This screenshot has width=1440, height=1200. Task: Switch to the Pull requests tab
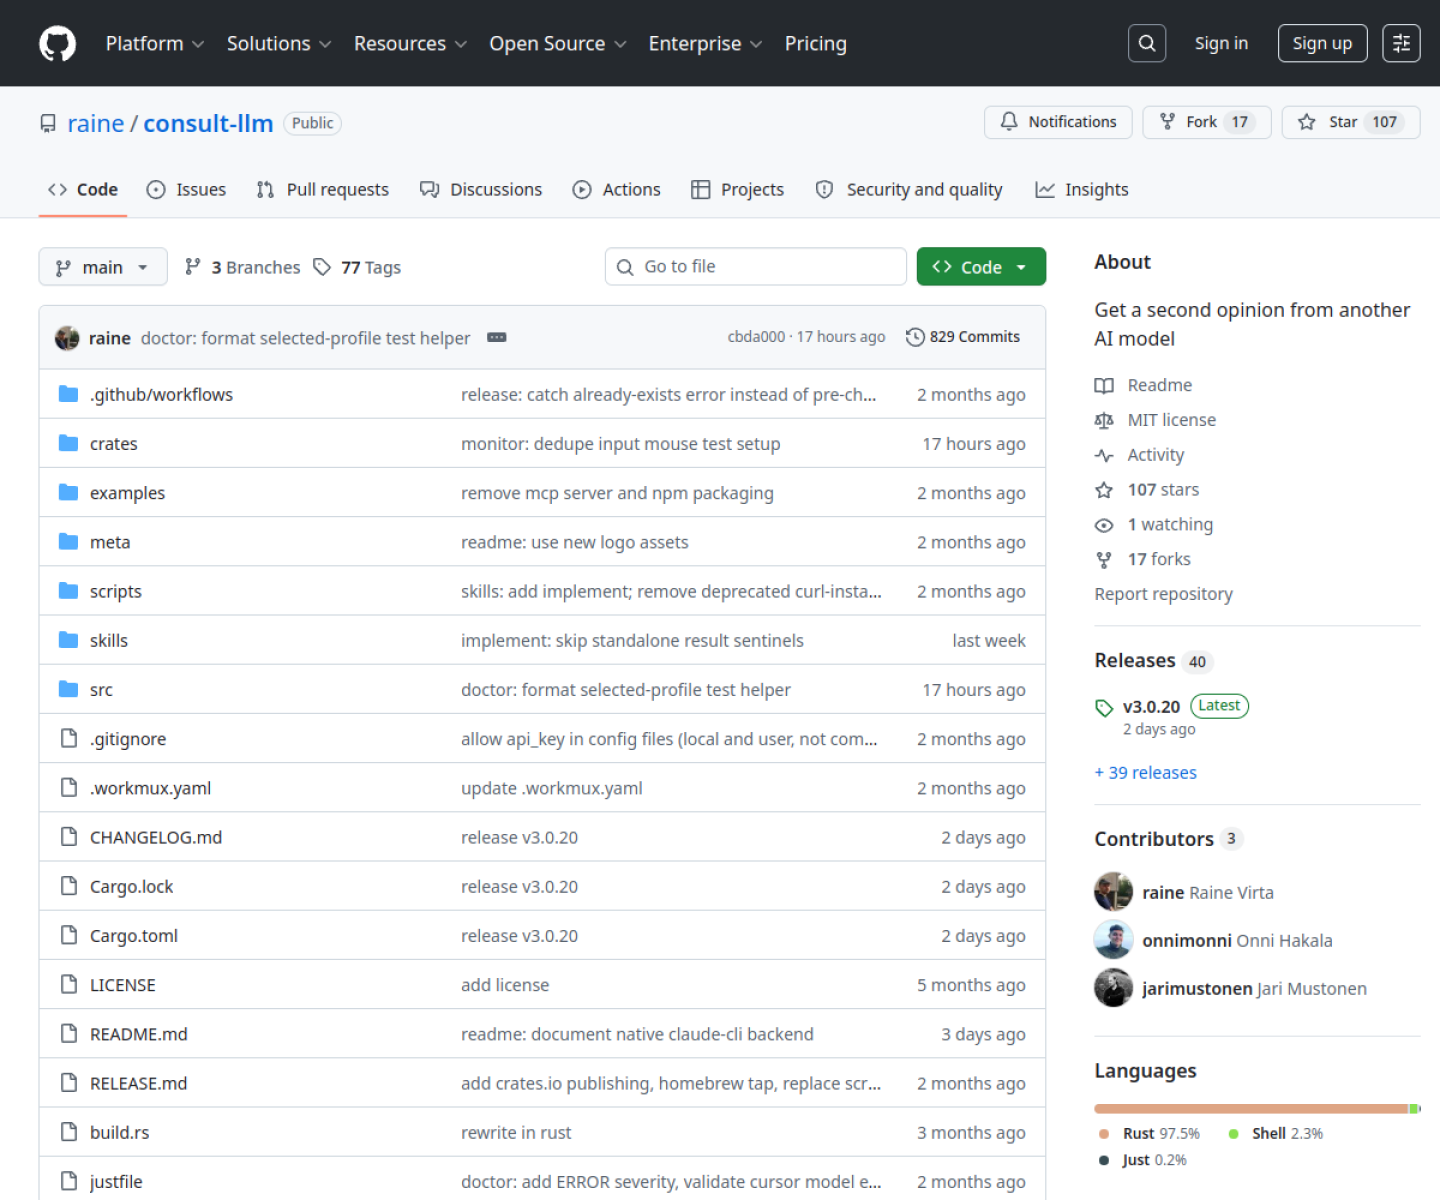[x=322, y=190]
